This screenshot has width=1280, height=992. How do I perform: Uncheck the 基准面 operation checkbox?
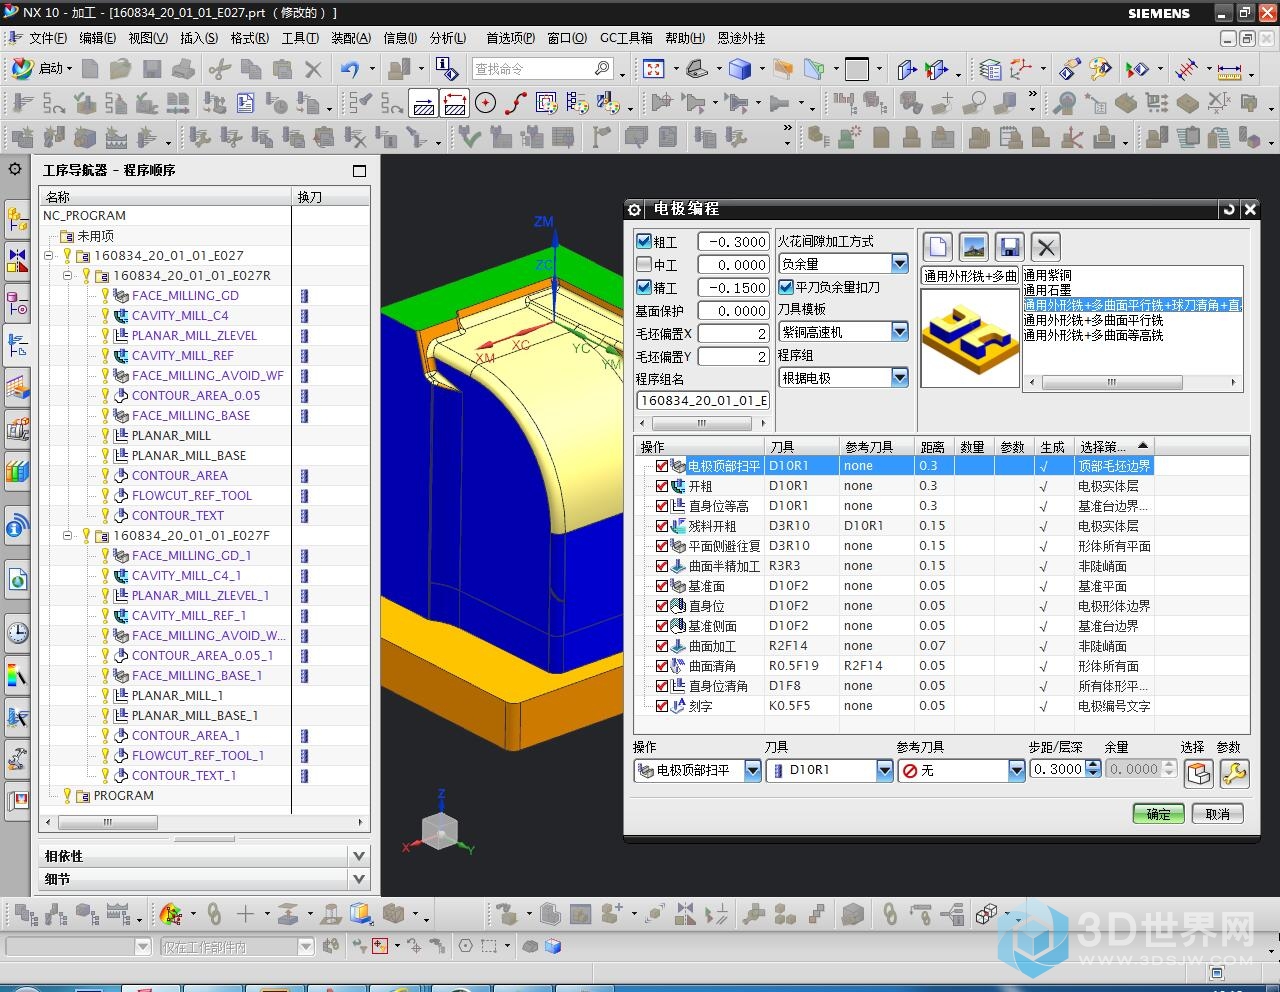click(x=661, y=586)
